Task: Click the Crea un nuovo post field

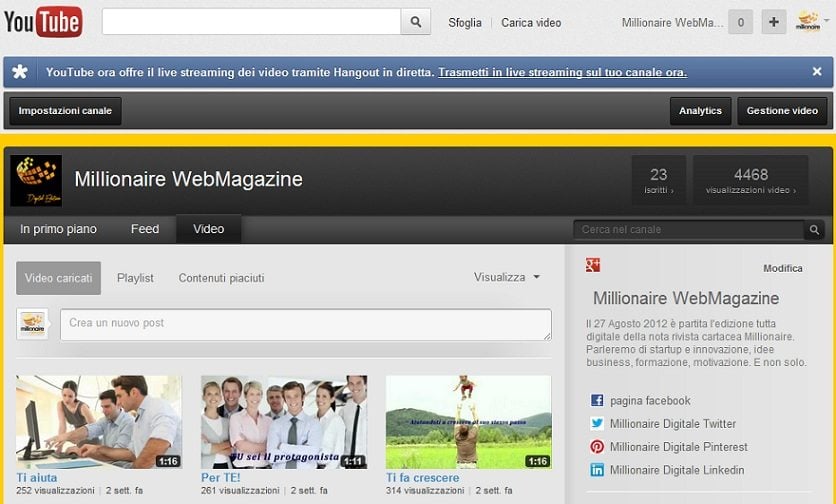Action: point(305,324)
